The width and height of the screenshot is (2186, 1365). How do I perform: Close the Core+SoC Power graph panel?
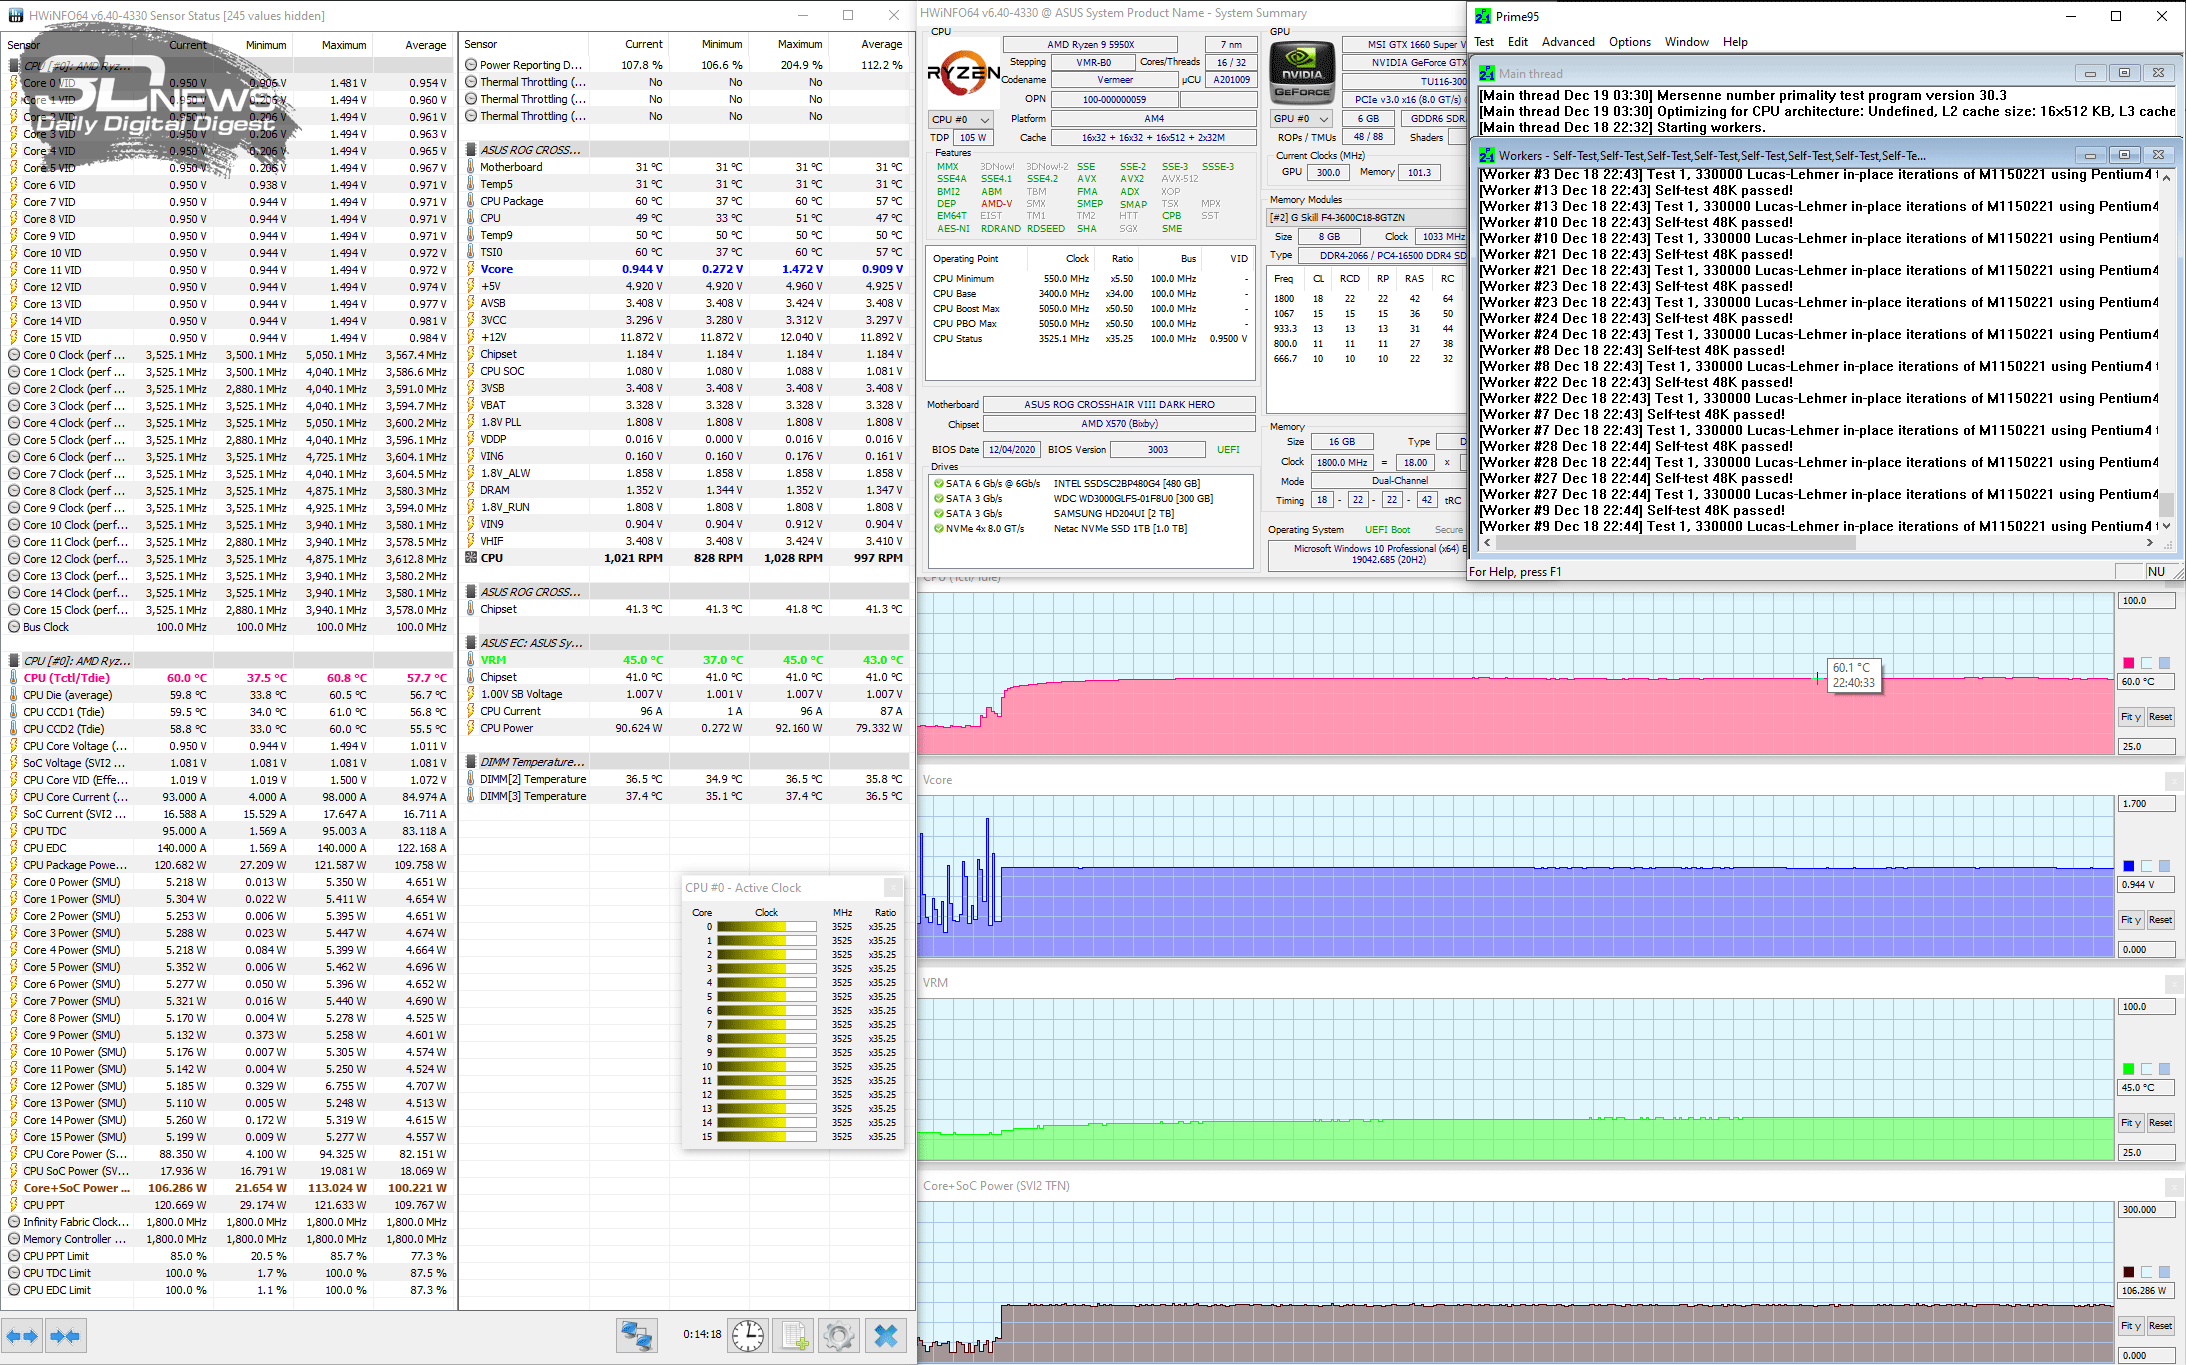pos(2174,1186)
